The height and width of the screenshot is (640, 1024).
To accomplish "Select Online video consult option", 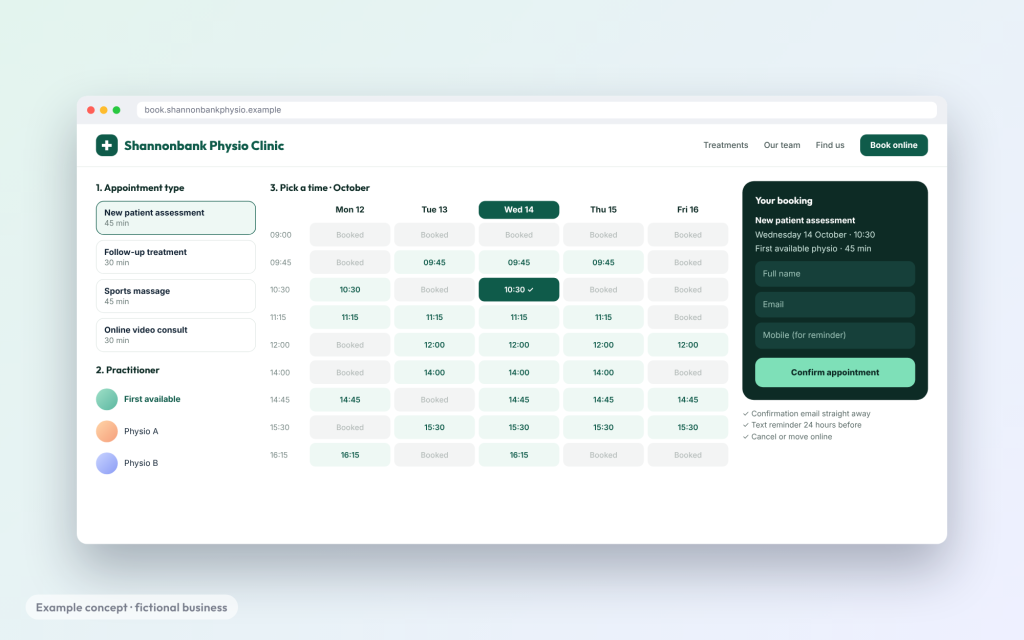I will pos(176,335).
